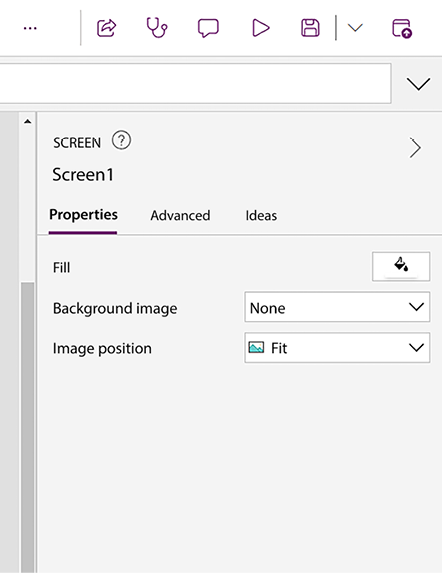Switch to the Advanced tab
Image resolution: width=442 pixels, height=573 pixels.
pyautogui.click(x=180, y=216)
